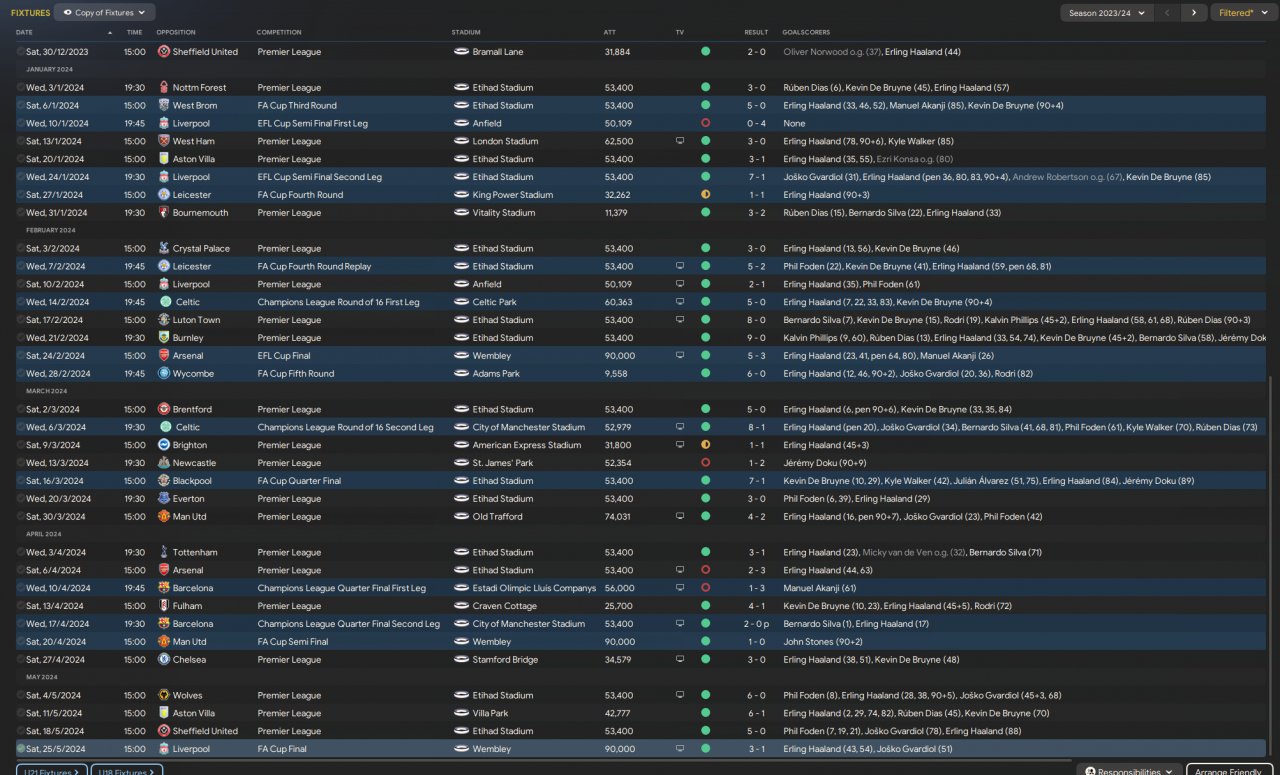
Task: Click the stadium icon beside Craven Cottage
Action: tap(461, 606)
